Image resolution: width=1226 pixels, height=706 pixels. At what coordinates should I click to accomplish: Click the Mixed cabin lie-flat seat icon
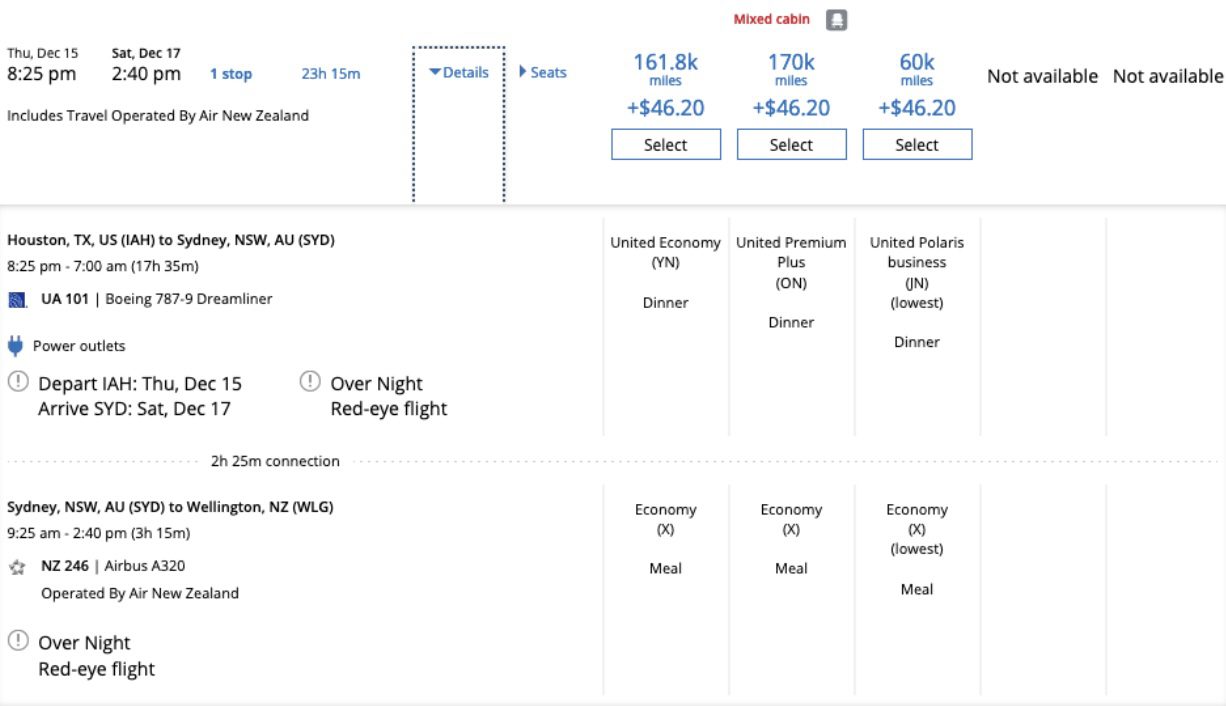click(836, 19)
